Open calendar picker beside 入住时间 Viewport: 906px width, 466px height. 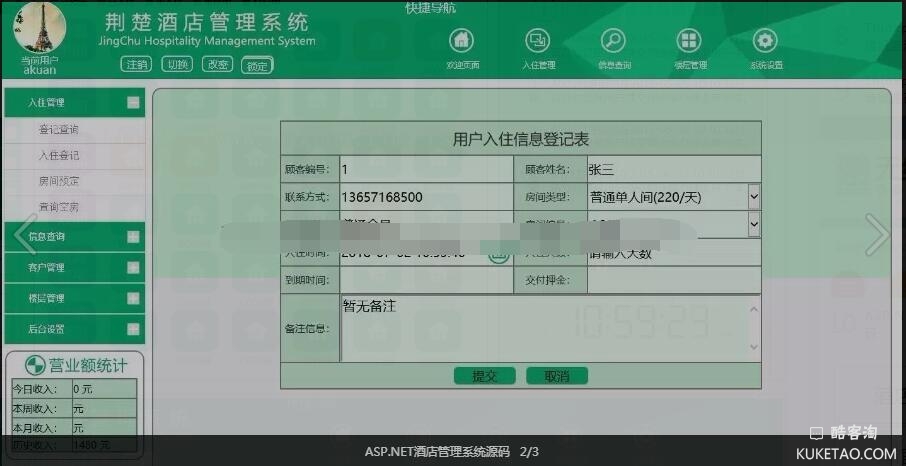(x=499, y=254)
